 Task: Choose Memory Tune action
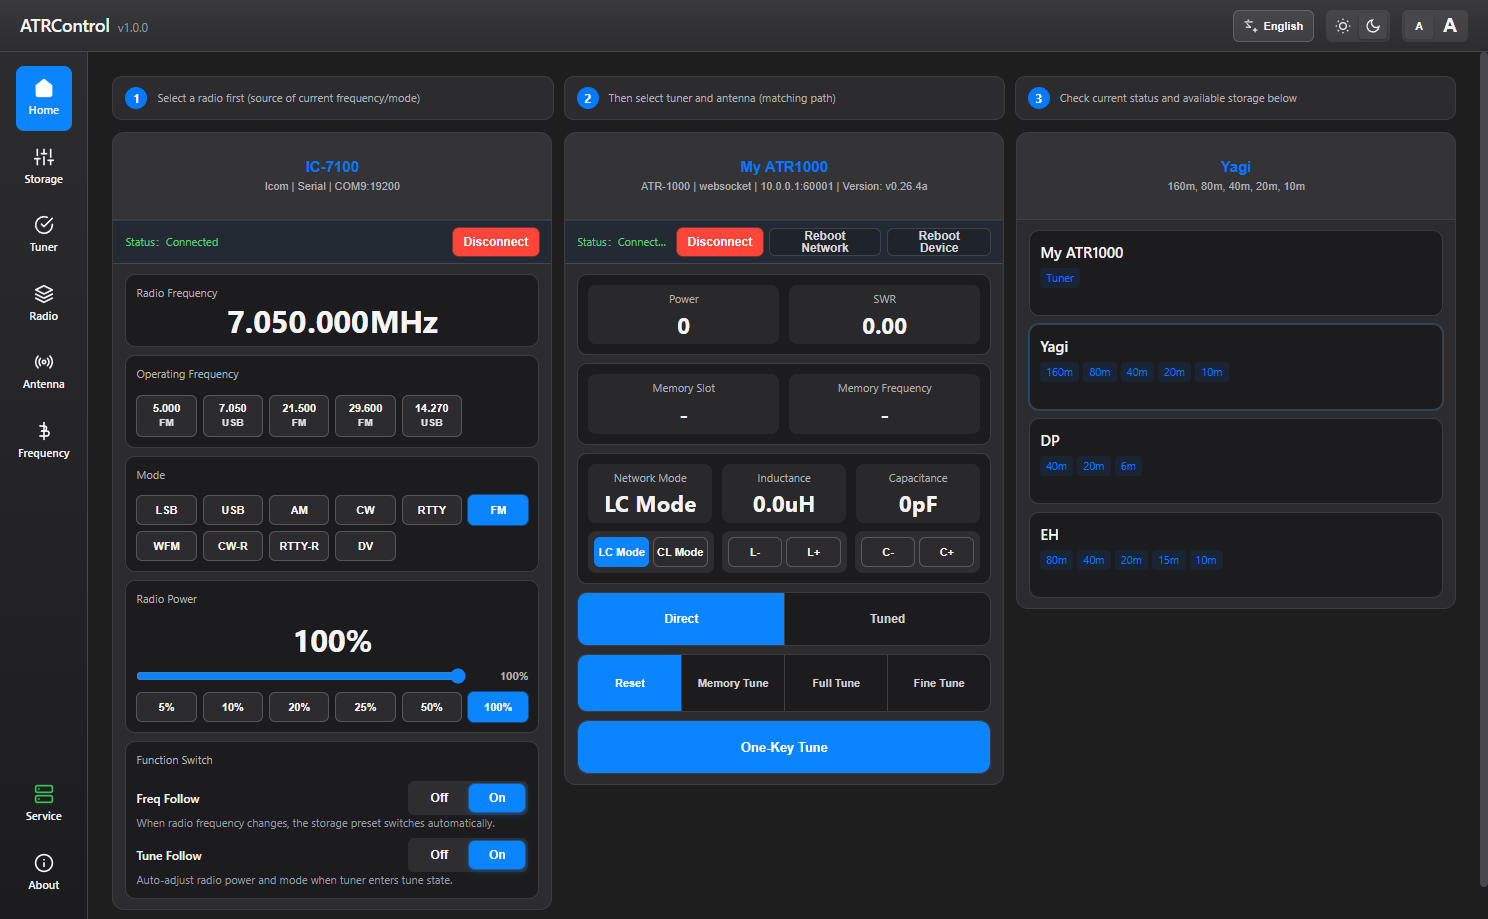[733, 683]
